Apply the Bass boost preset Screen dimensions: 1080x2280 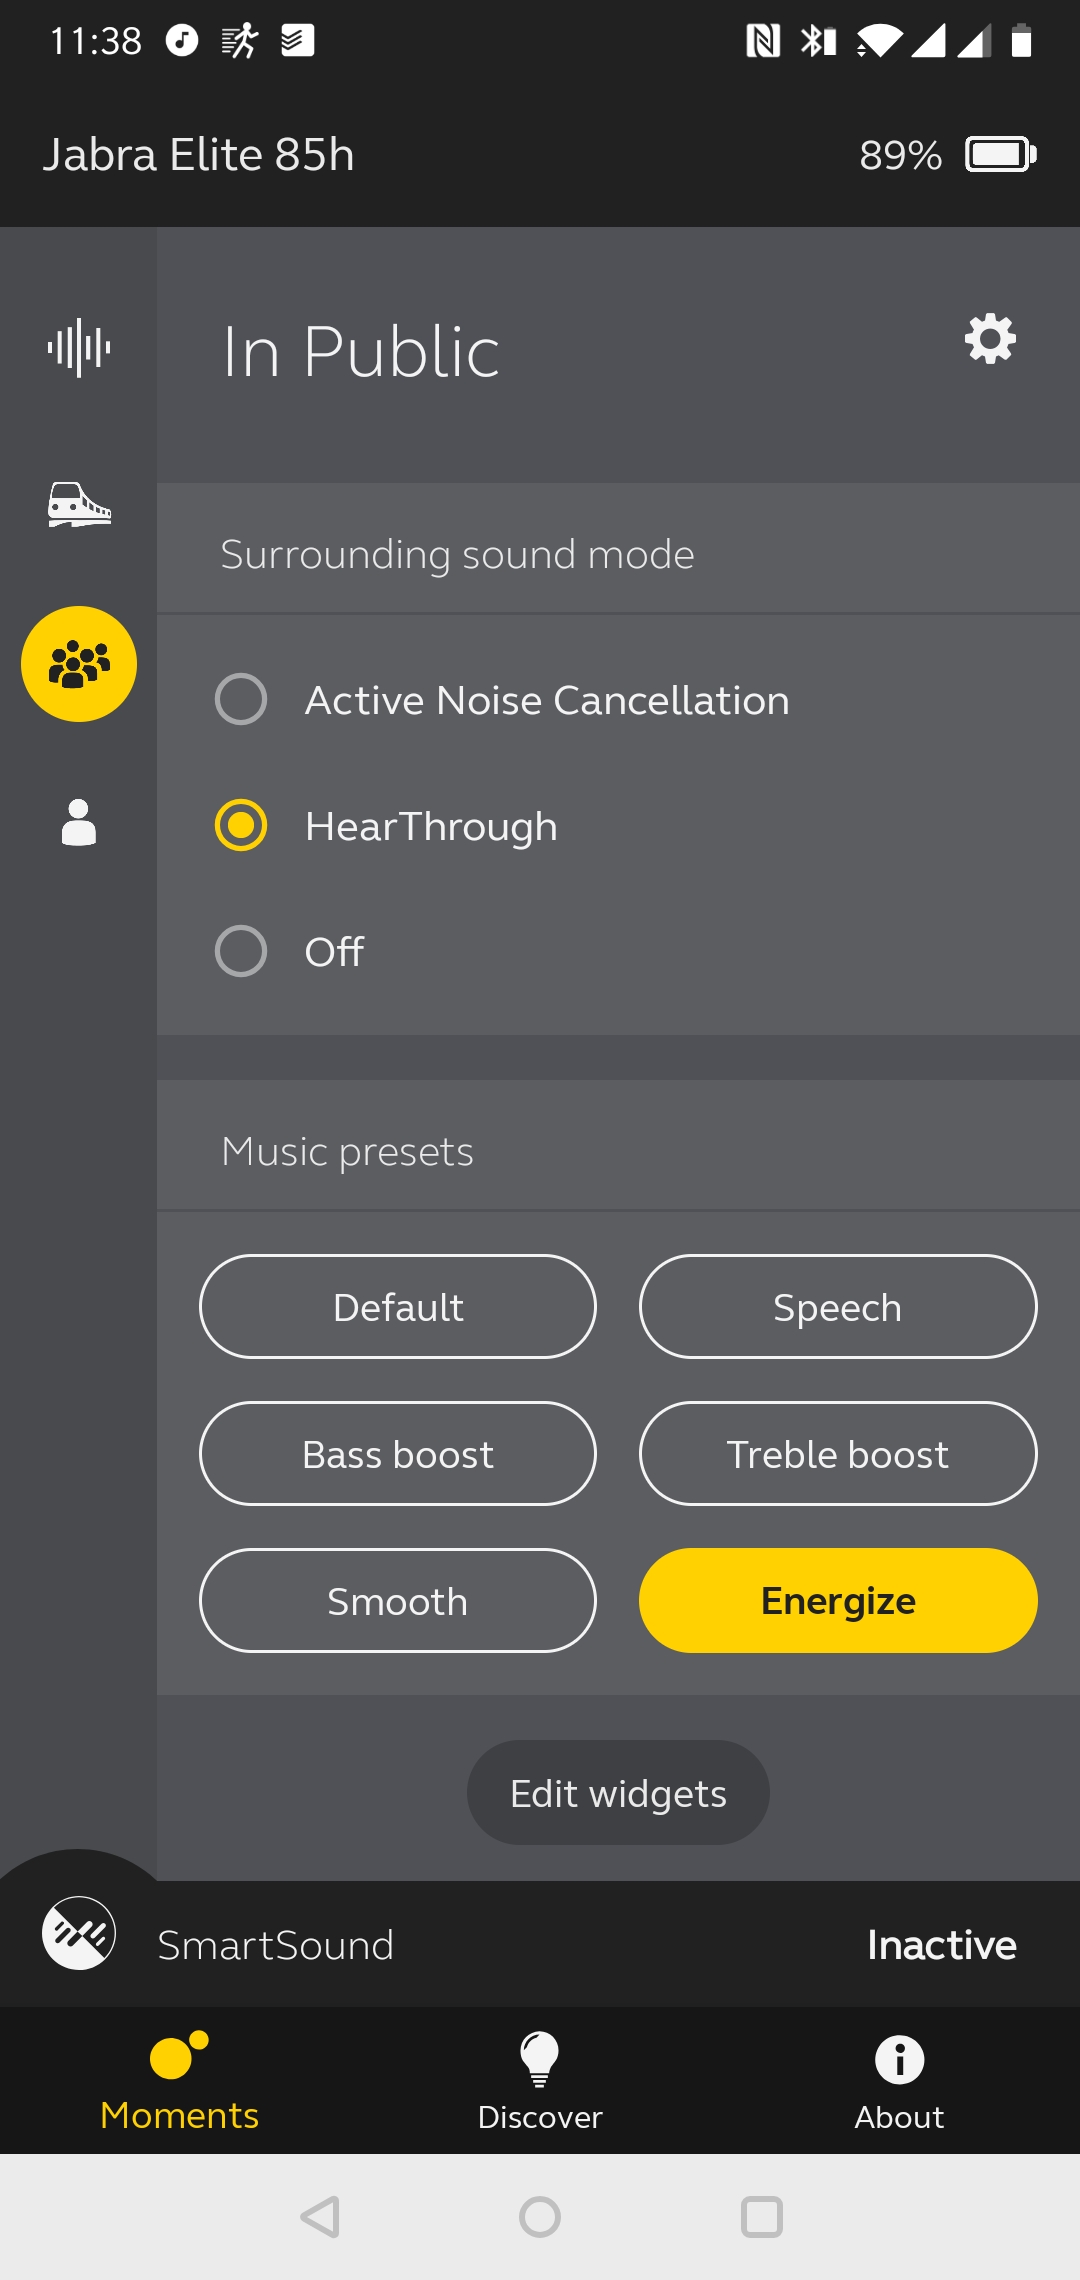pos(398,1454)
